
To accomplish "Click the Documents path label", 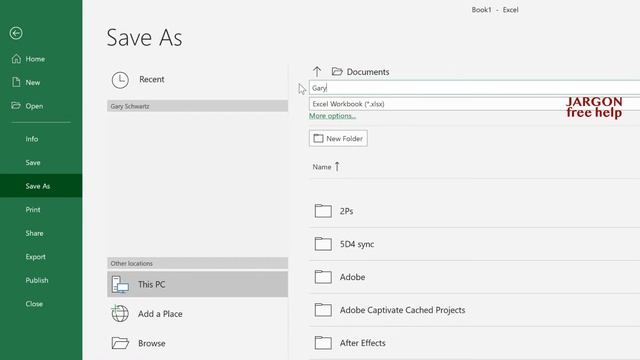I will 368,72.
